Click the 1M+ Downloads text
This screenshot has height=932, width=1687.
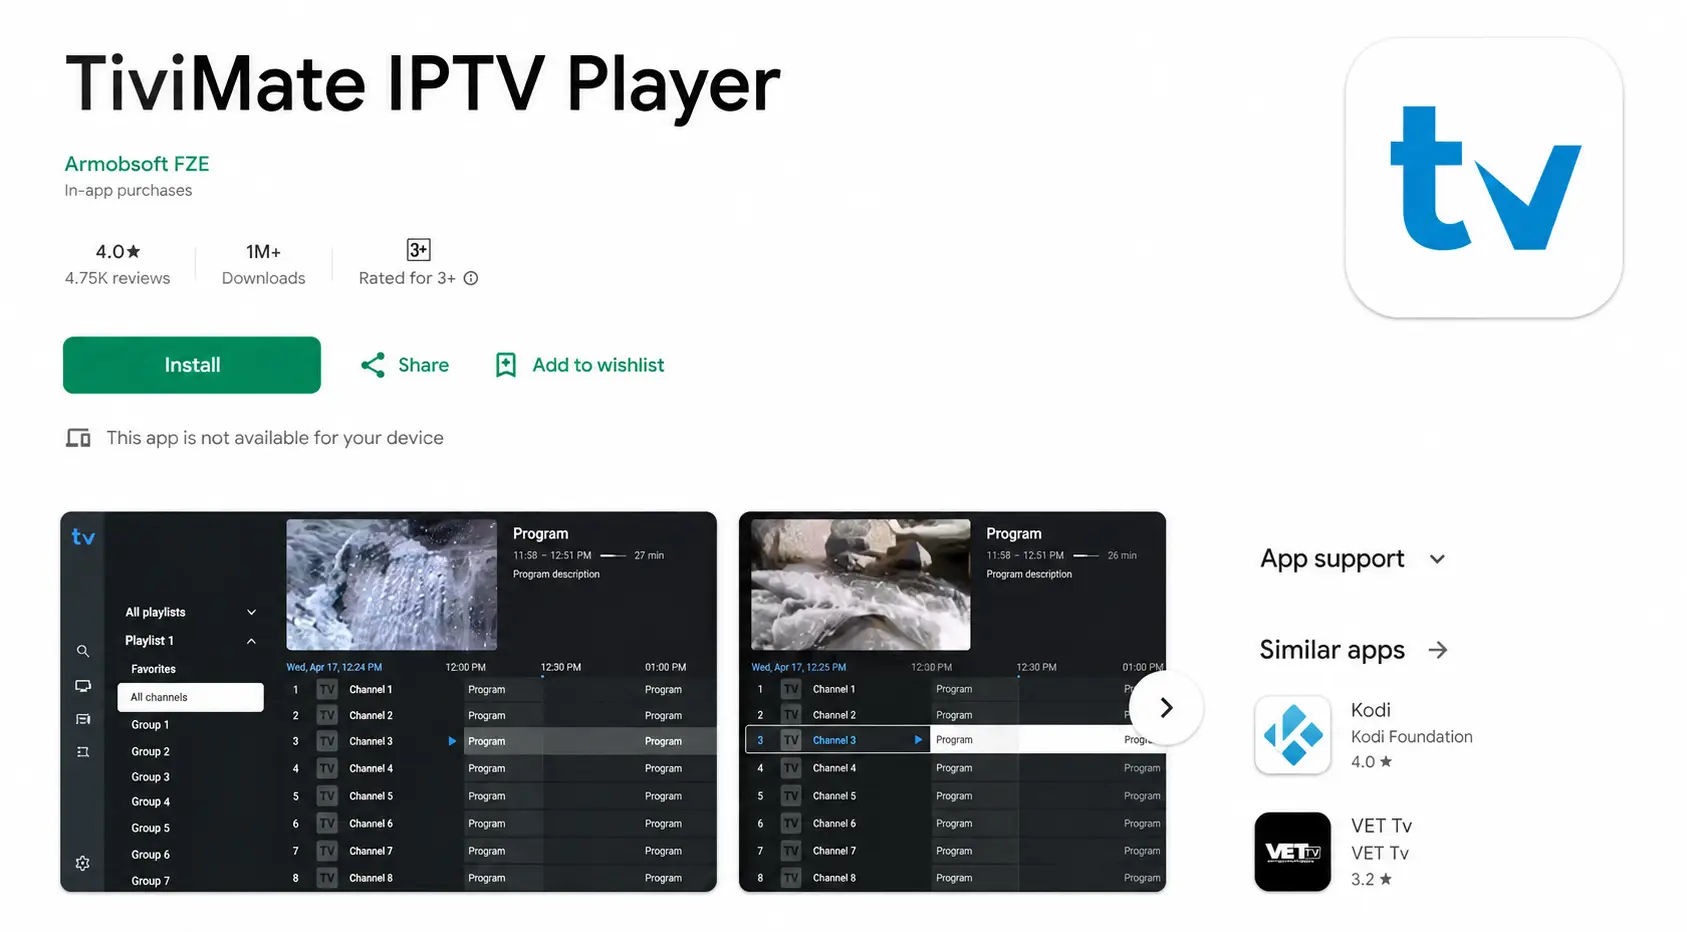tap(264, 265)
